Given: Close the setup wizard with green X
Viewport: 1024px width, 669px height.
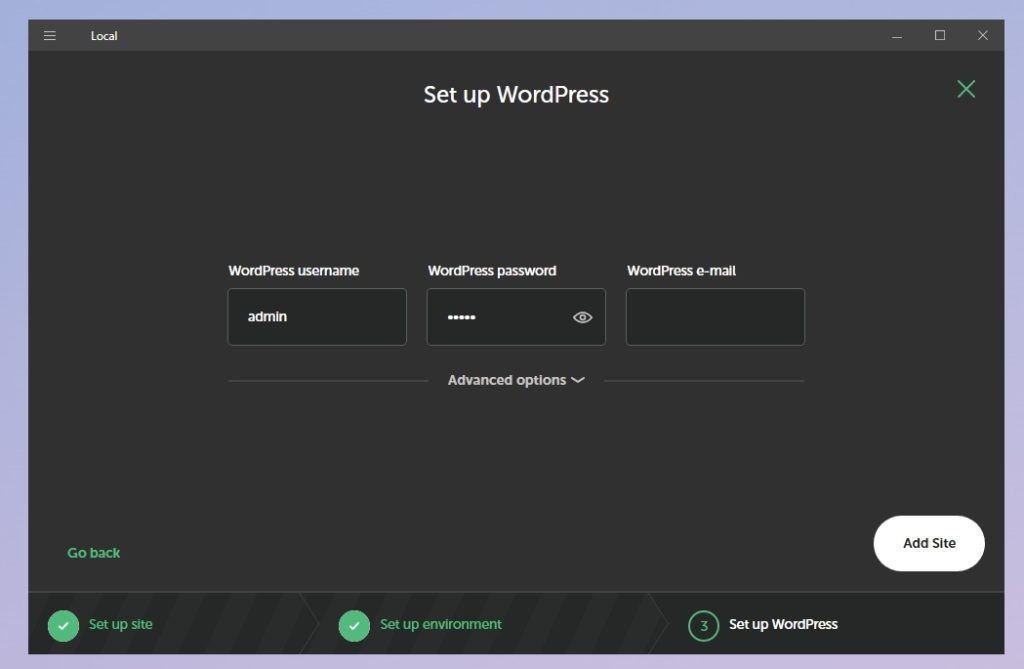Looking at the screenshot, I should (966, 89).
